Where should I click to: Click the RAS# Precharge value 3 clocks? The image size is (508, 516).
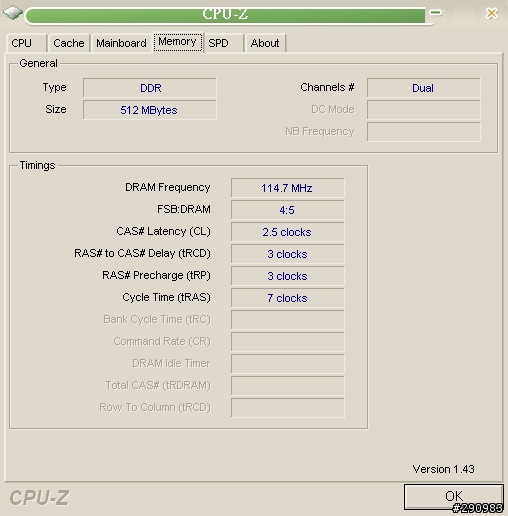coord(288,276)
